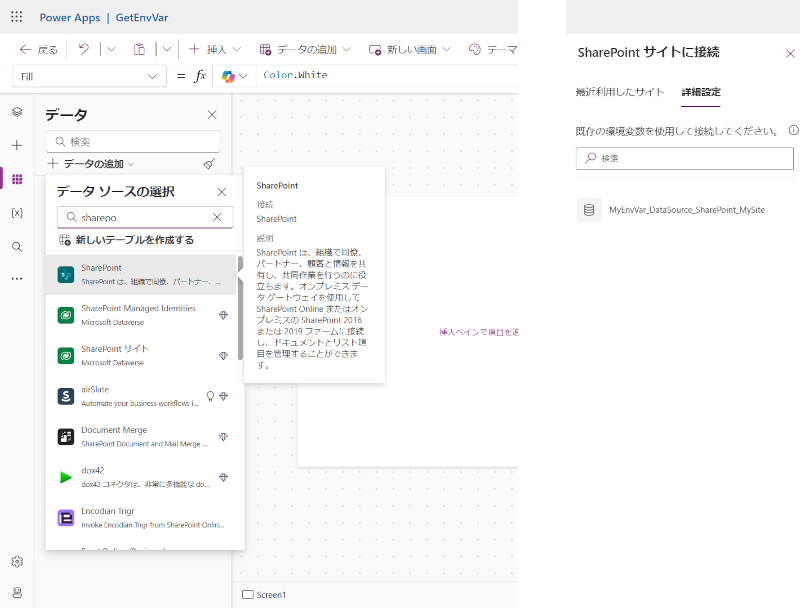Open the 挿入 dropdown menu
Image resolution: width=800 pixels, height=608 pixels.
point(214,49)
